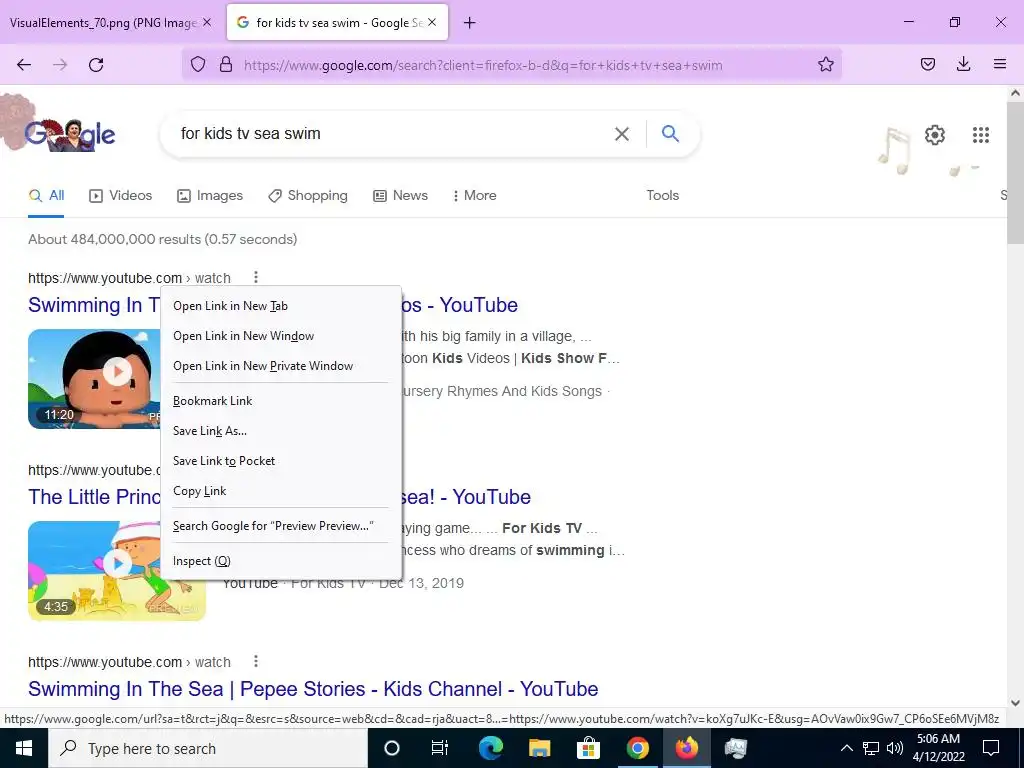Switch to the Videos results tab
Screen dimensions: 1024x768
tap(121, 195)
